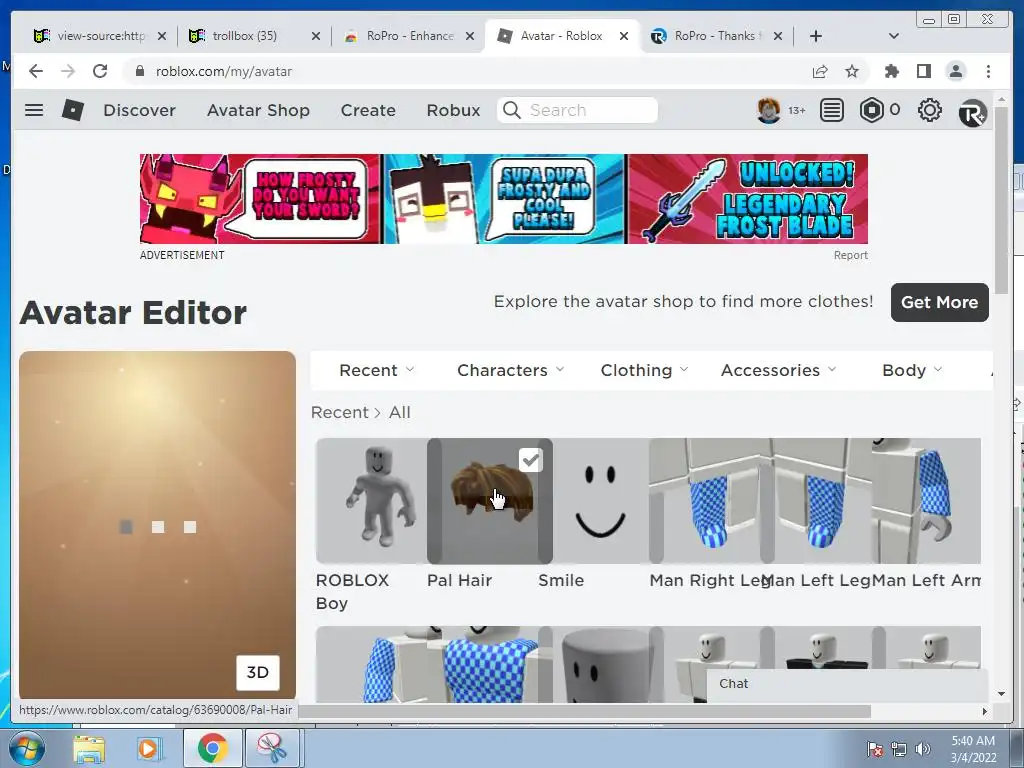Click the Pal Hair item name
1024x768 pixels.
(x=459, y=581)
